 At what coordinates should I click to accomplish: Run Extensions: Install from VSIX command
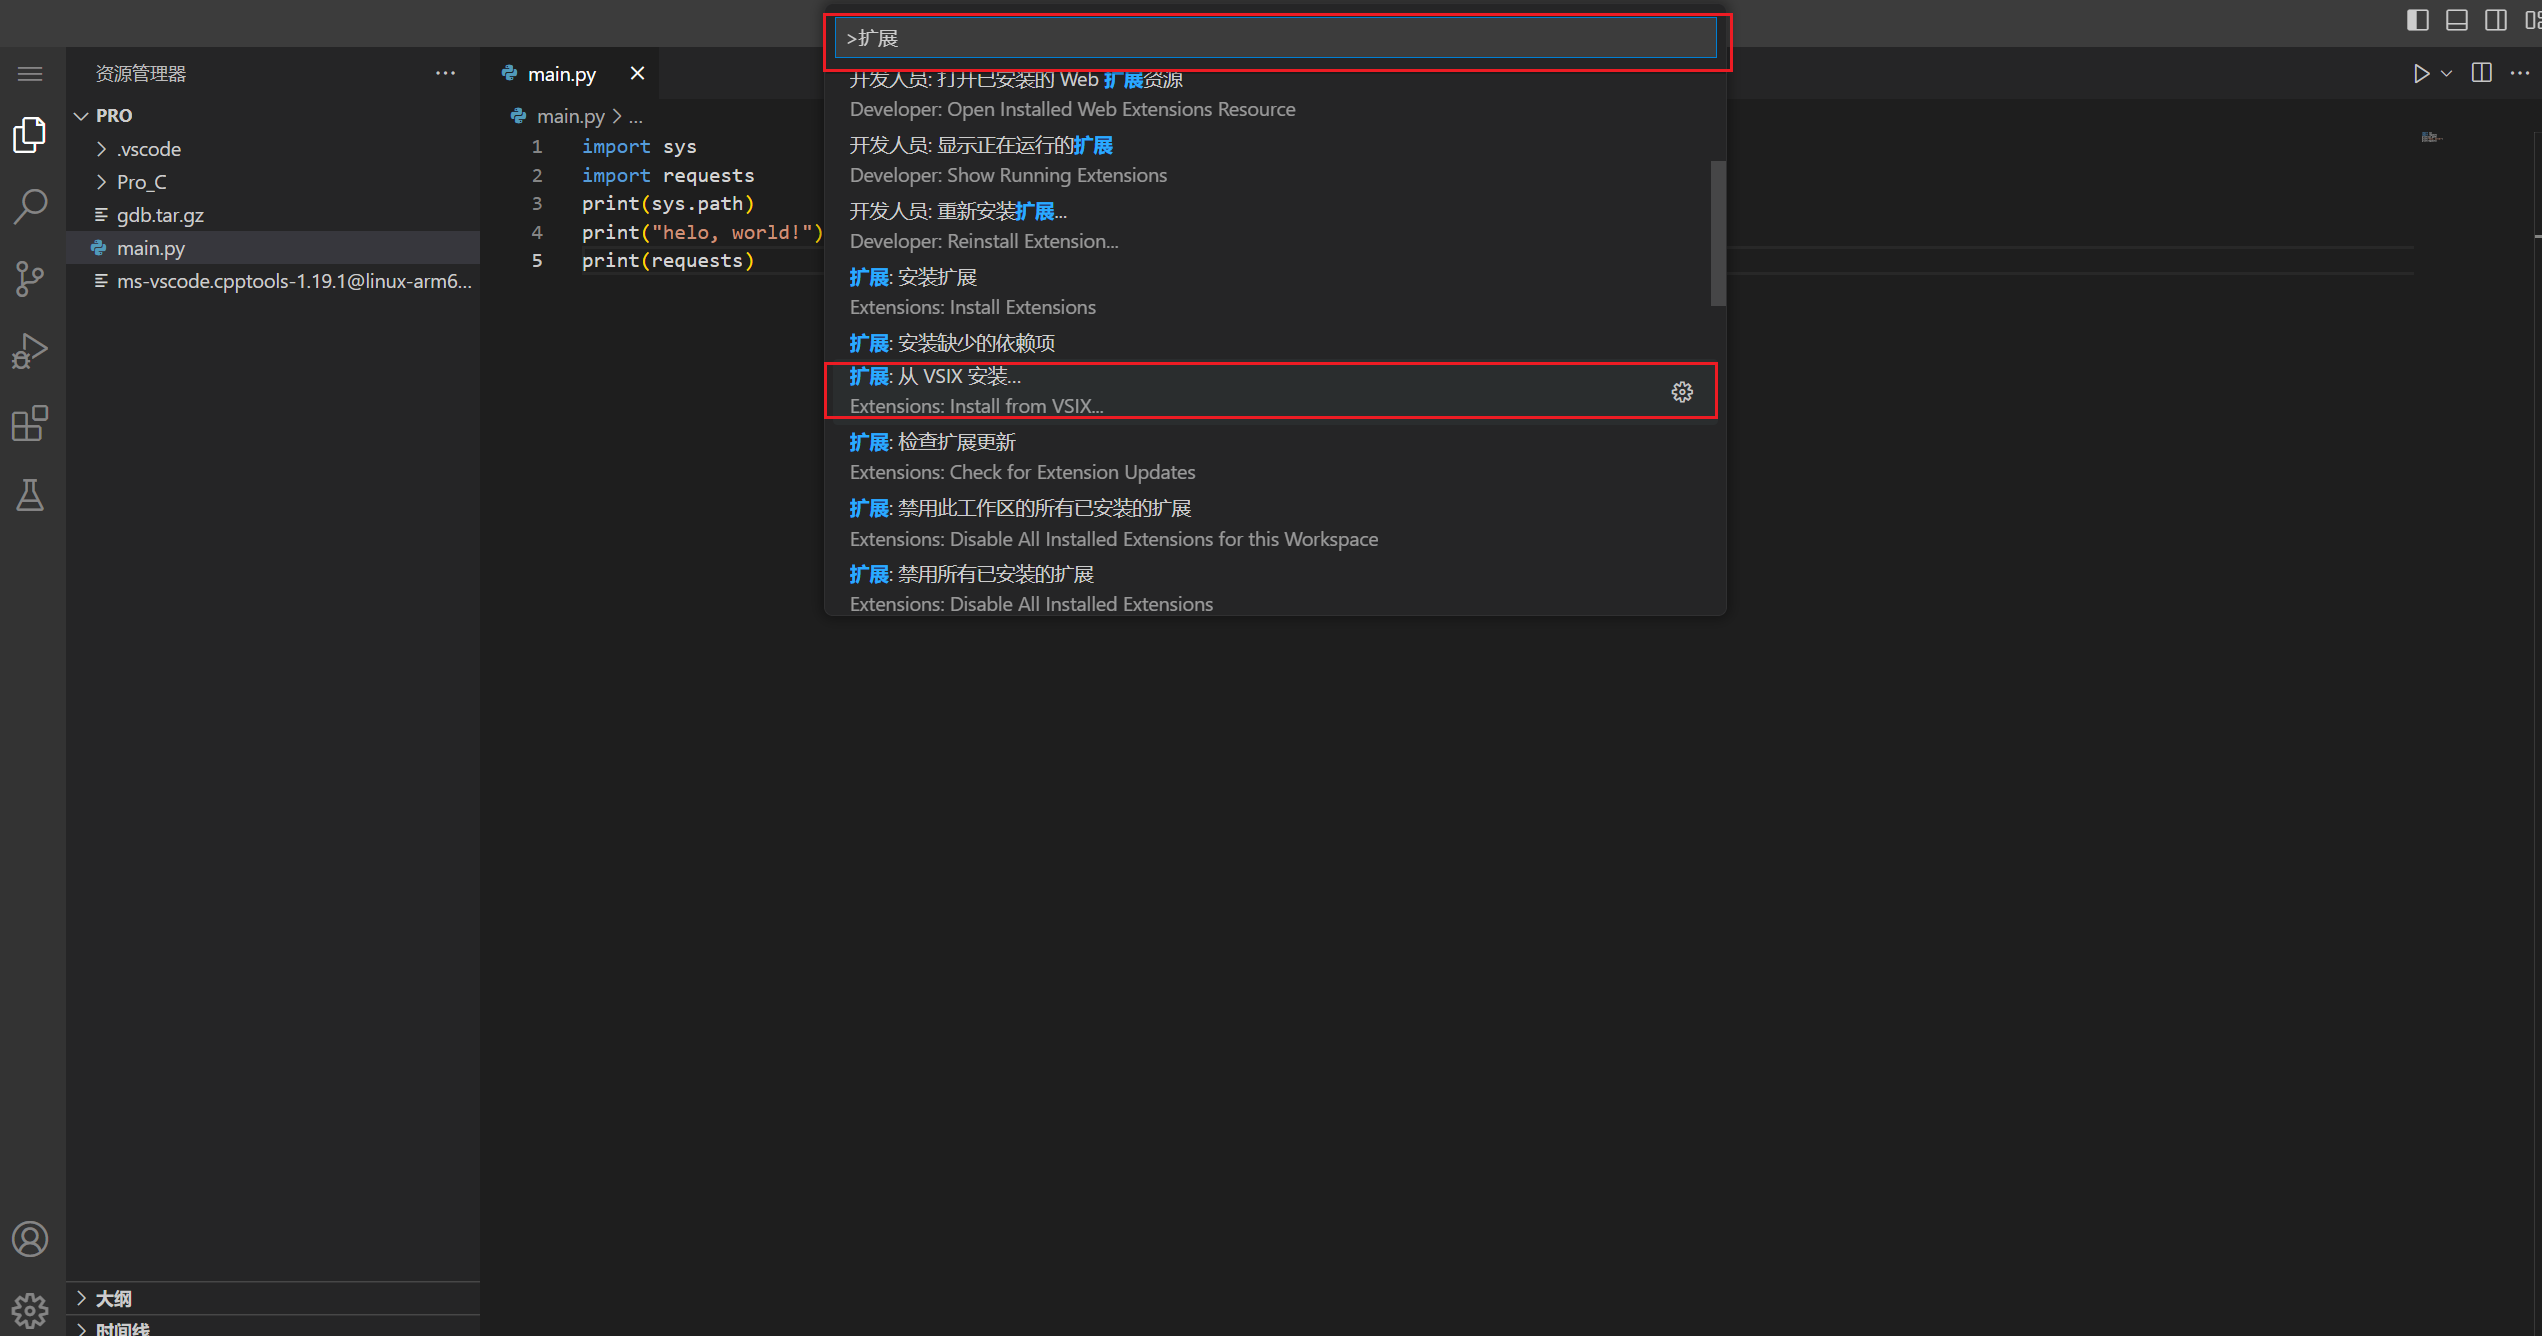1268,391
